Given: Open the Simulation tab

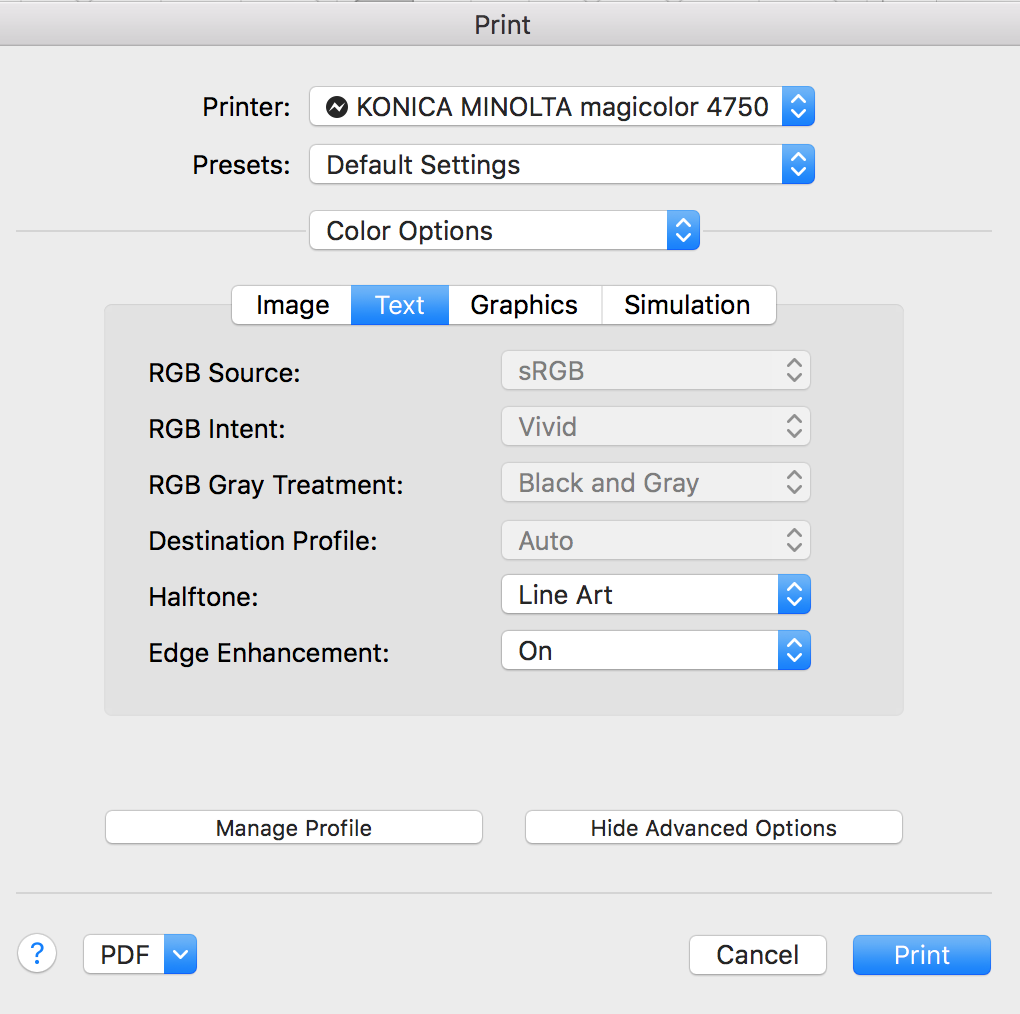Looking at the screenshot, I should pyautogui.click(x=687, y=305).
